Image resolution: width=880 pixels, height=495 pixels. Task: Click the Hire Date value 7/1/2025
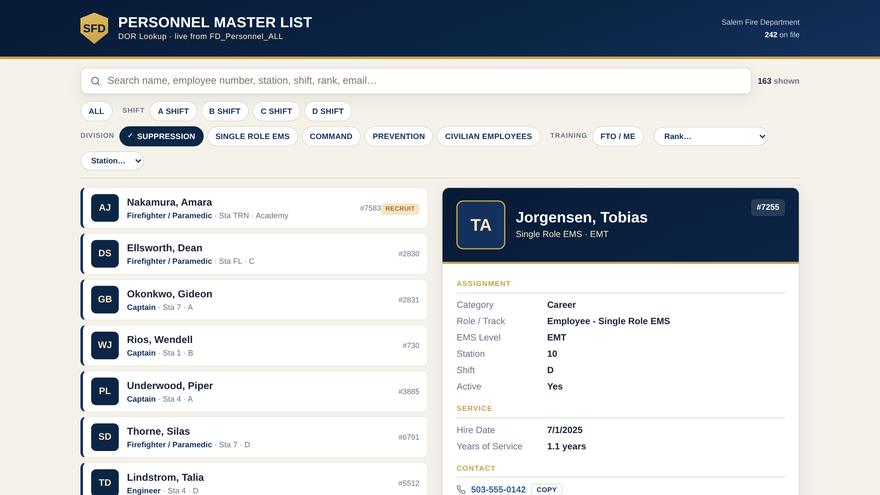(x=565, y=430)
